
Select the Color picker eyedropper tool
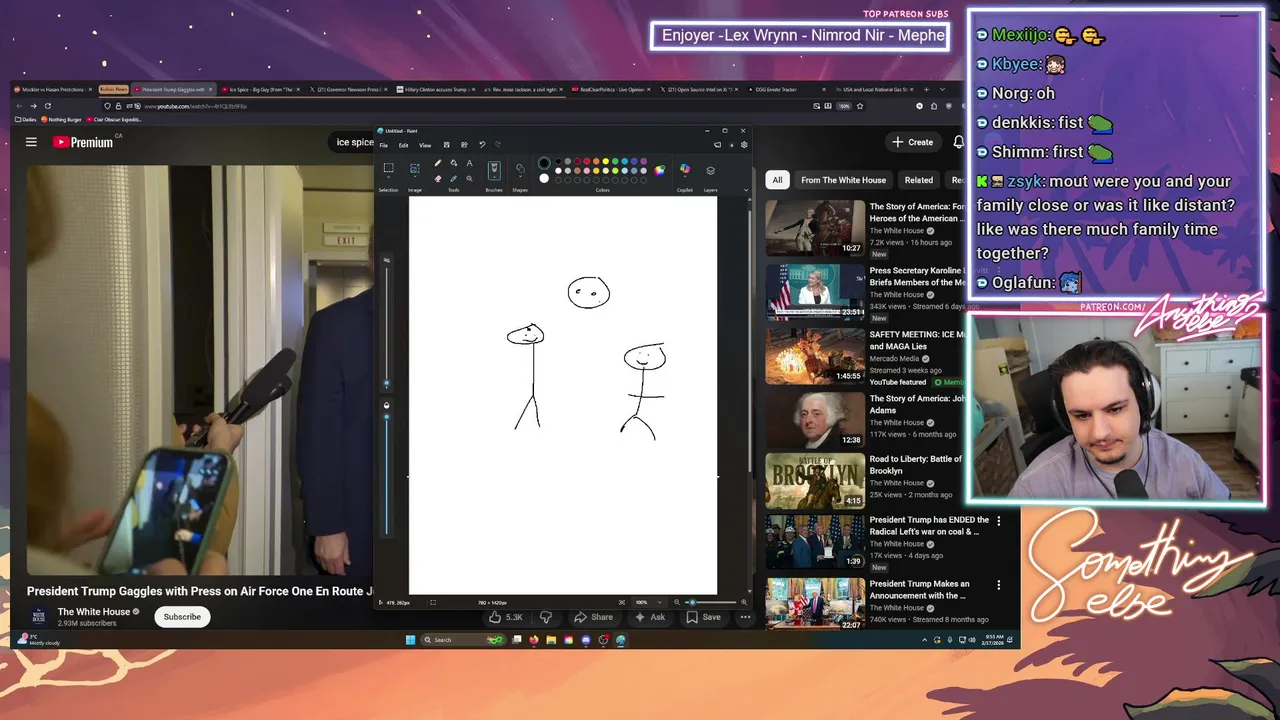click(x=454, y=178)
